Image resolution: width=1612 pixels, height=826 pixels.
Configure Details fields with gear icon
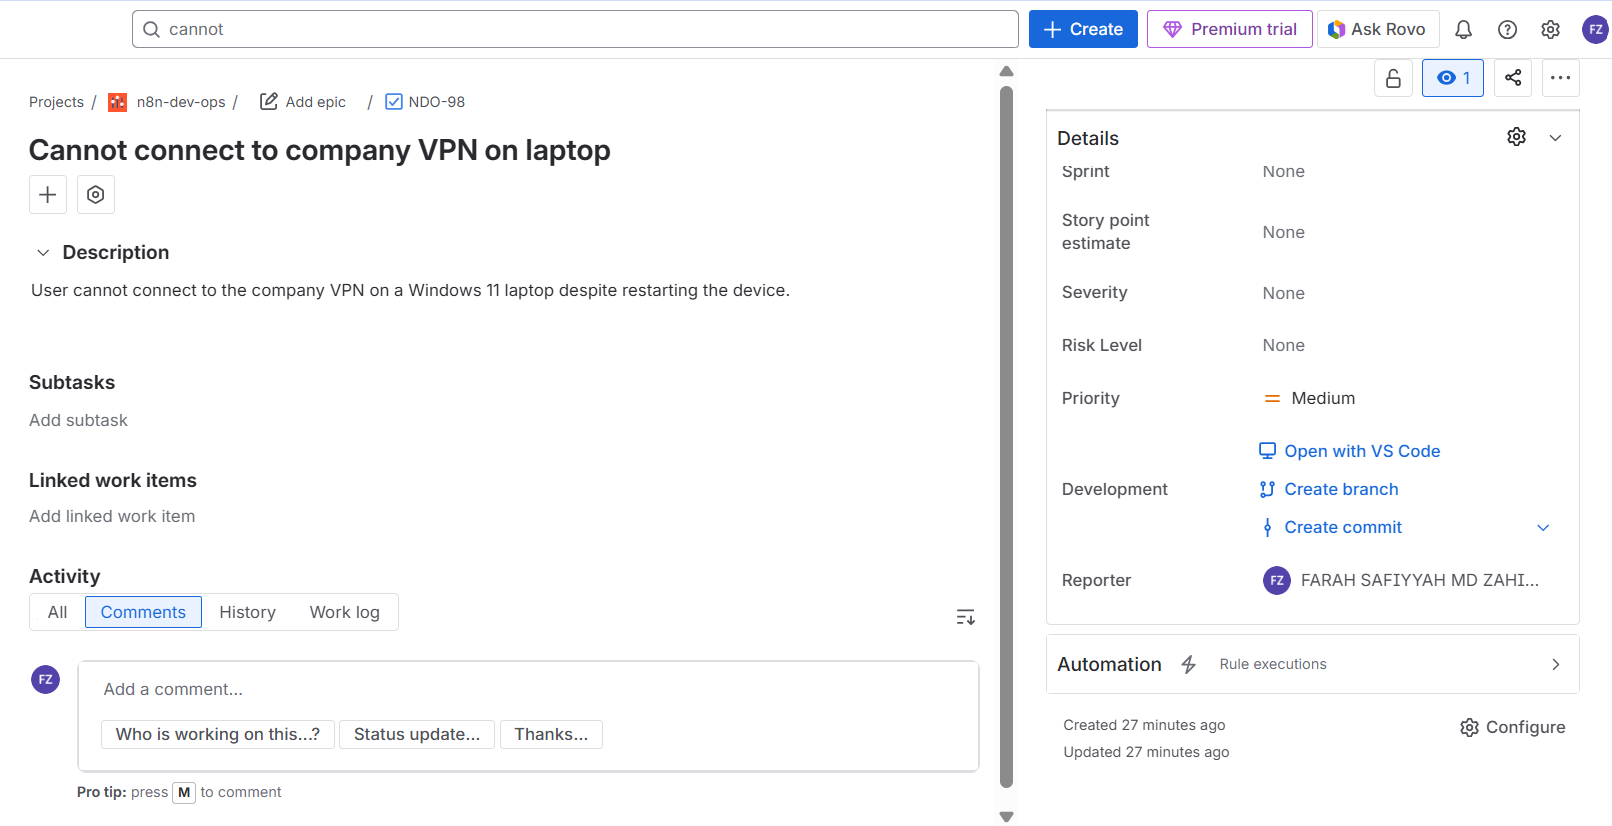click(x=1516, y=137)
